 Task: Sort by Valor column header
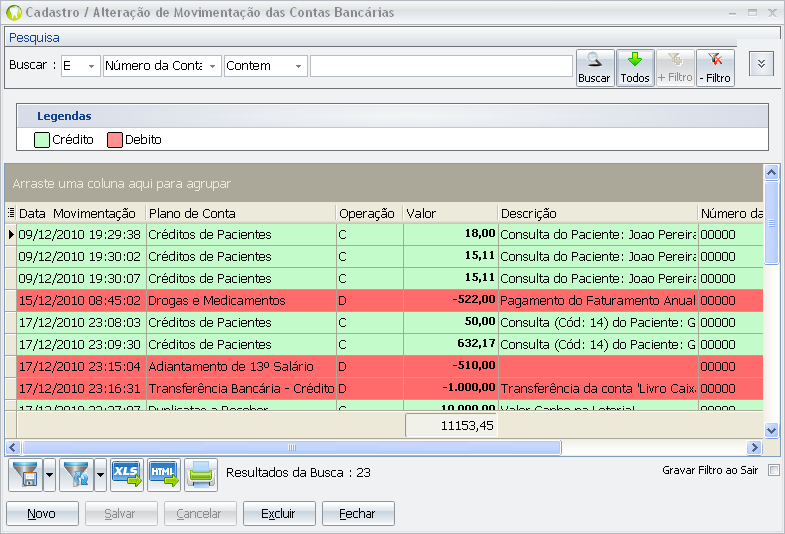(x=450, y=213)
